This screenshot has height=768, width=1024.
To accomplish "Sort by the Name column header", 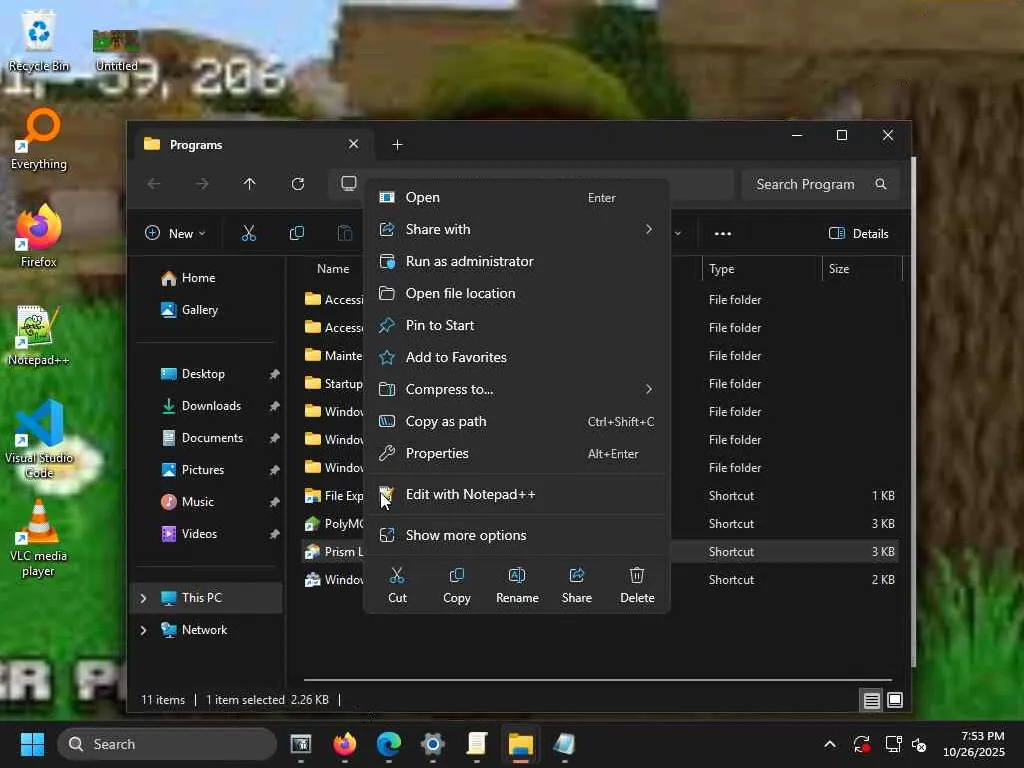I will 333,268.
